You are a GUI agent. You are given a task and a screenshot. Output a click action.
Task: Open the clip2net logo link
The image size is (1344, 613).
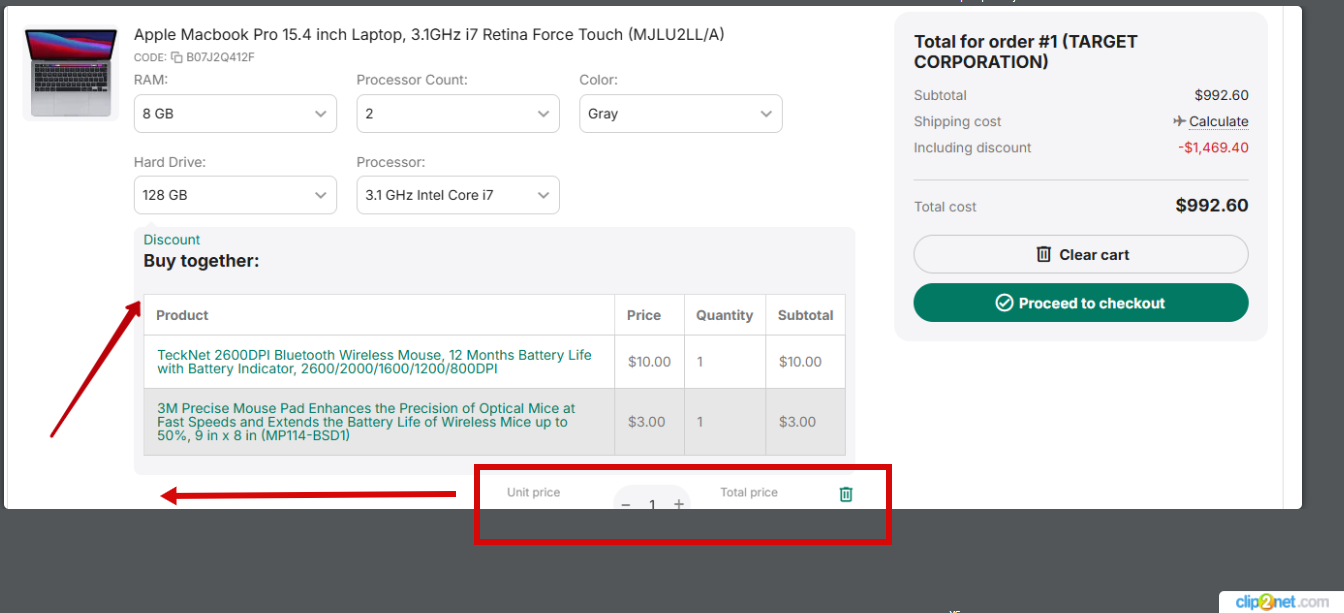coord(1282,601)
